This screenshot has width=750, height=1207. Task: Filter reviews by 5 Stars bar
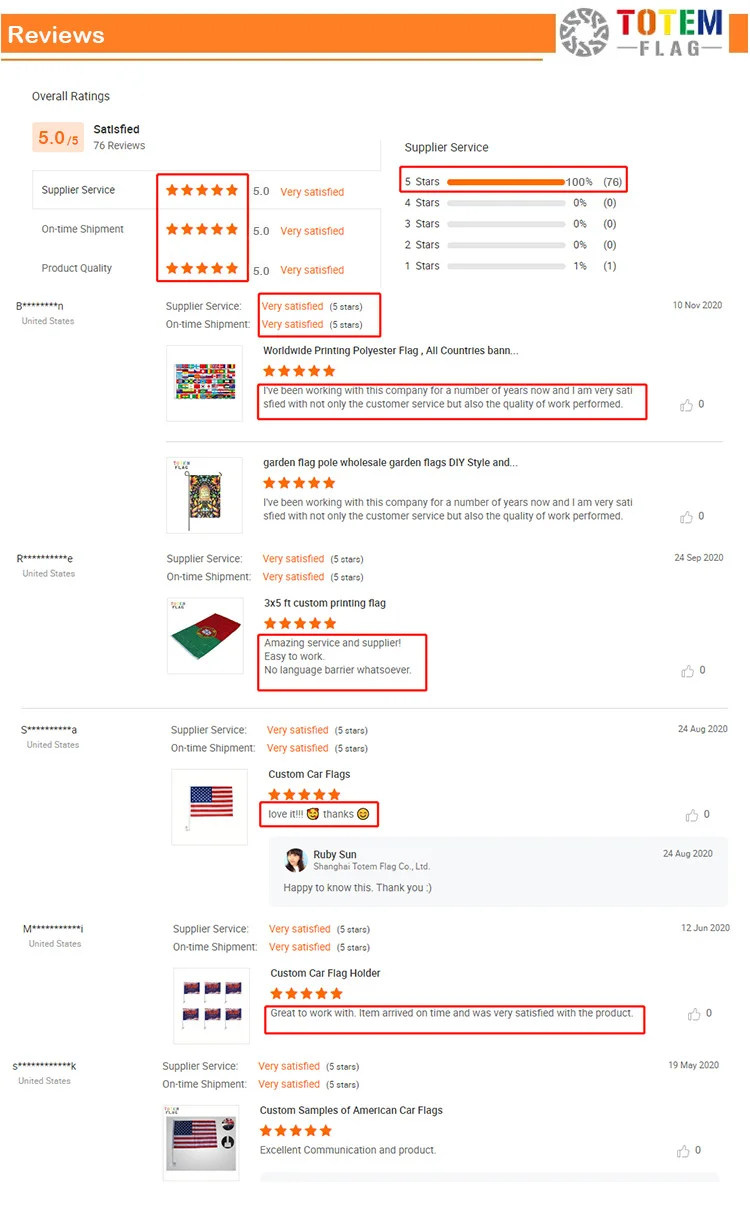point(506,182)
